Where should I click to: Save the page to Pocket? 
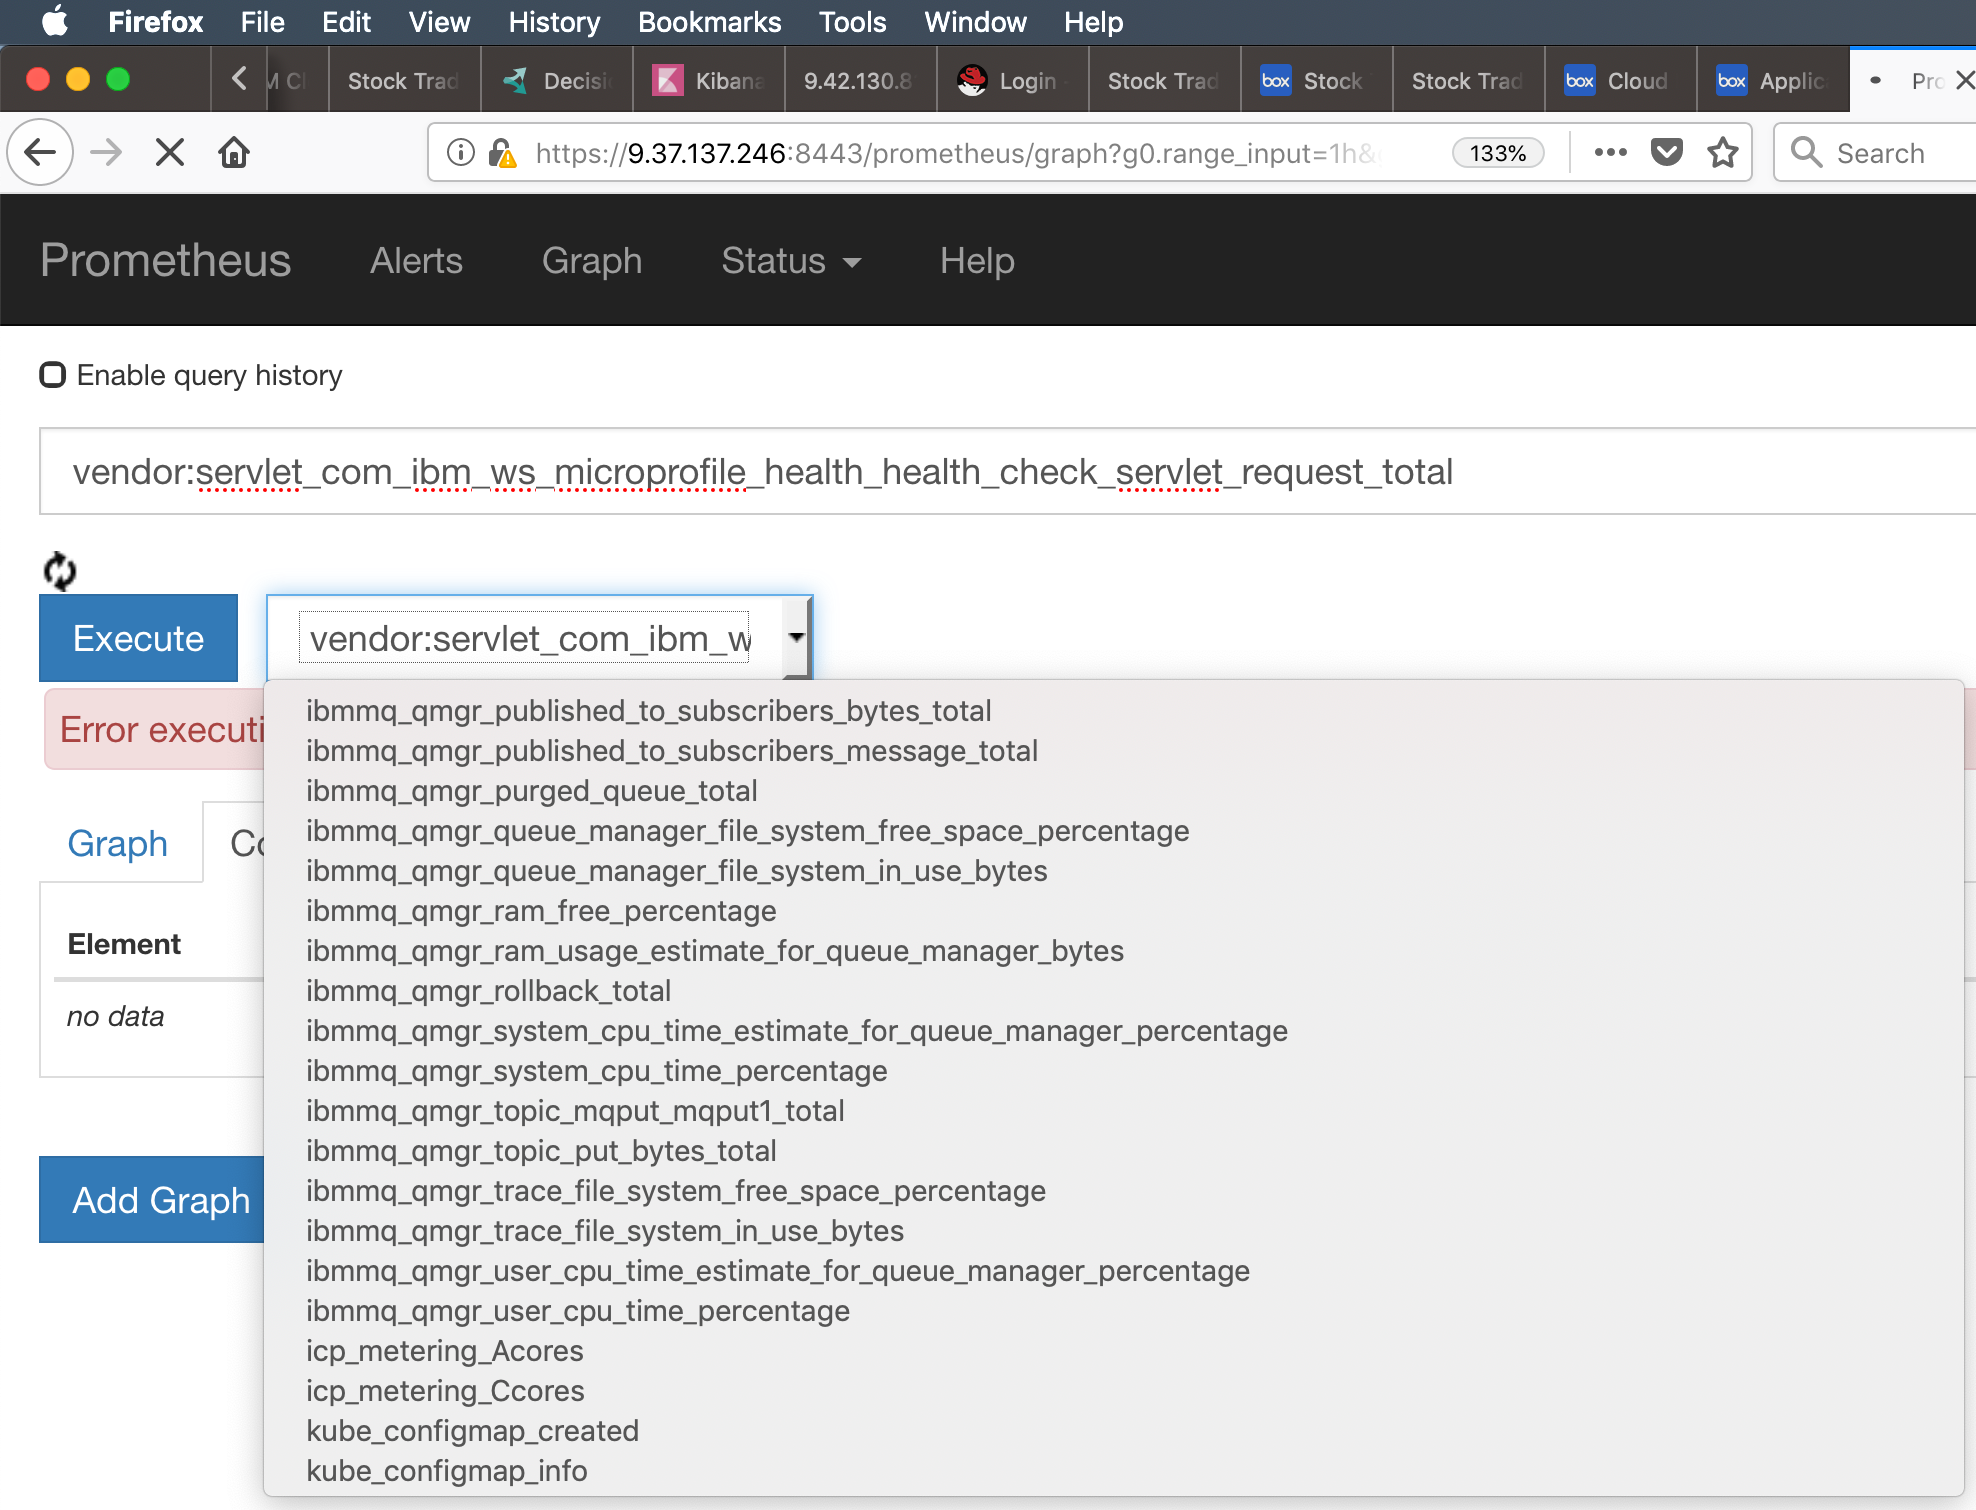pos(1666,152)
